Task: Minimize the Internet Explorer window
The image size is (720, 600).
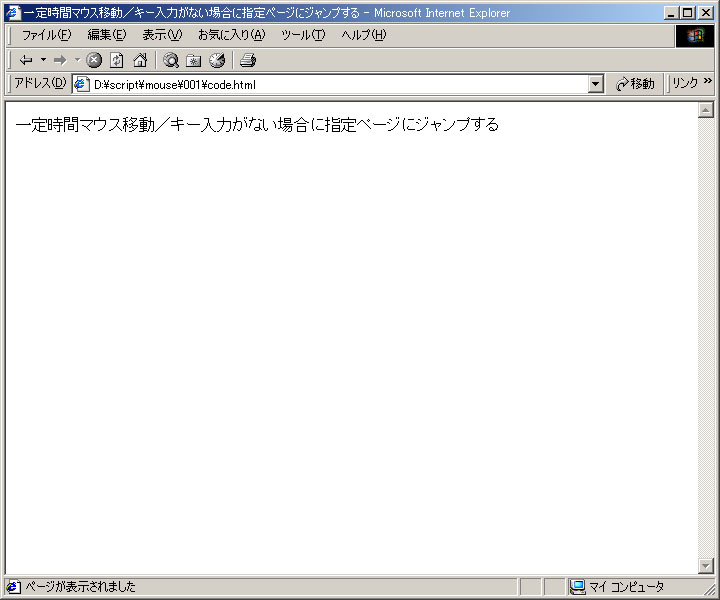Action: 671,13
